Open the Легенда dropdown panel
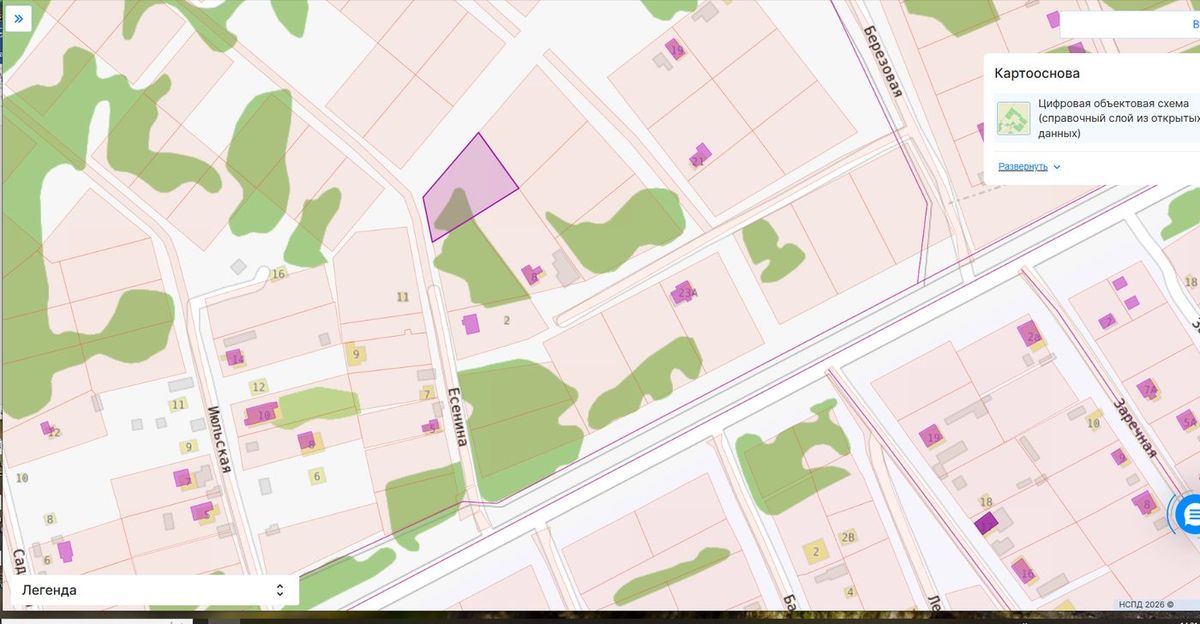 pyautogui.click(x=154, y=590)
